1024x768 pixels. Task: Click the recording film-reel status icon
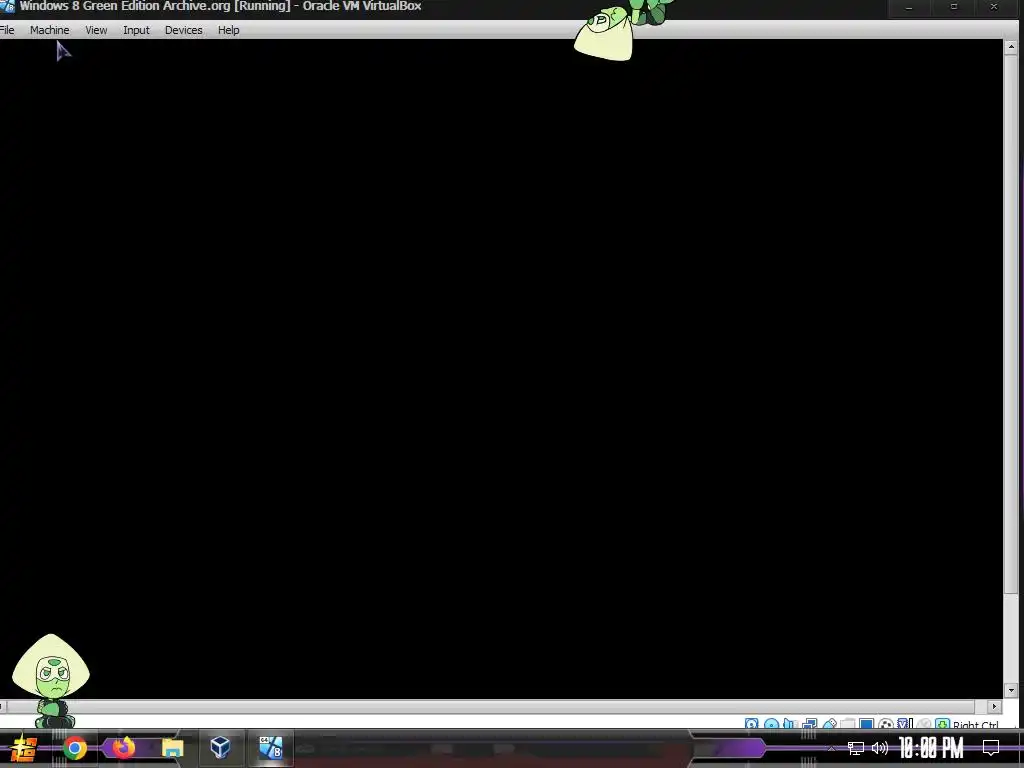tap(886, 724)
